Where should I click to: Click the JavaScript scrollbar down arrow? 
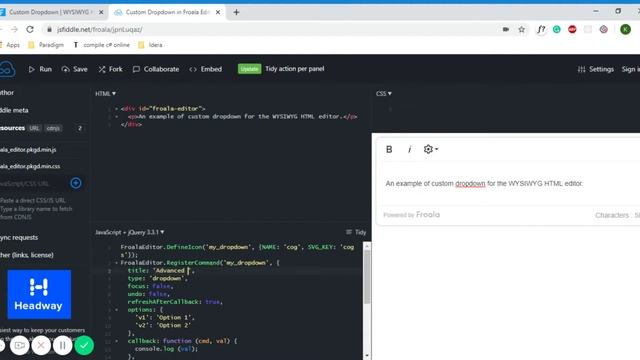(367, 356)
